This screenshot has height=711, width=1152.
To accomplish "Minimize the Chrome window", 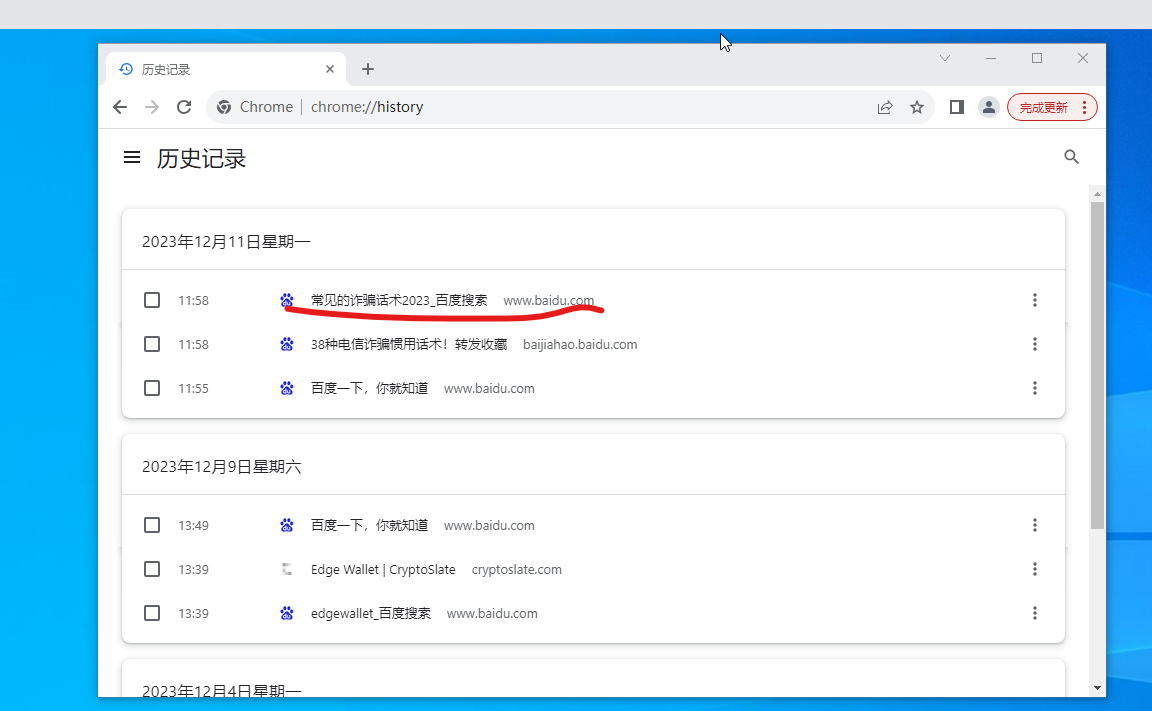I will [991, 58].
